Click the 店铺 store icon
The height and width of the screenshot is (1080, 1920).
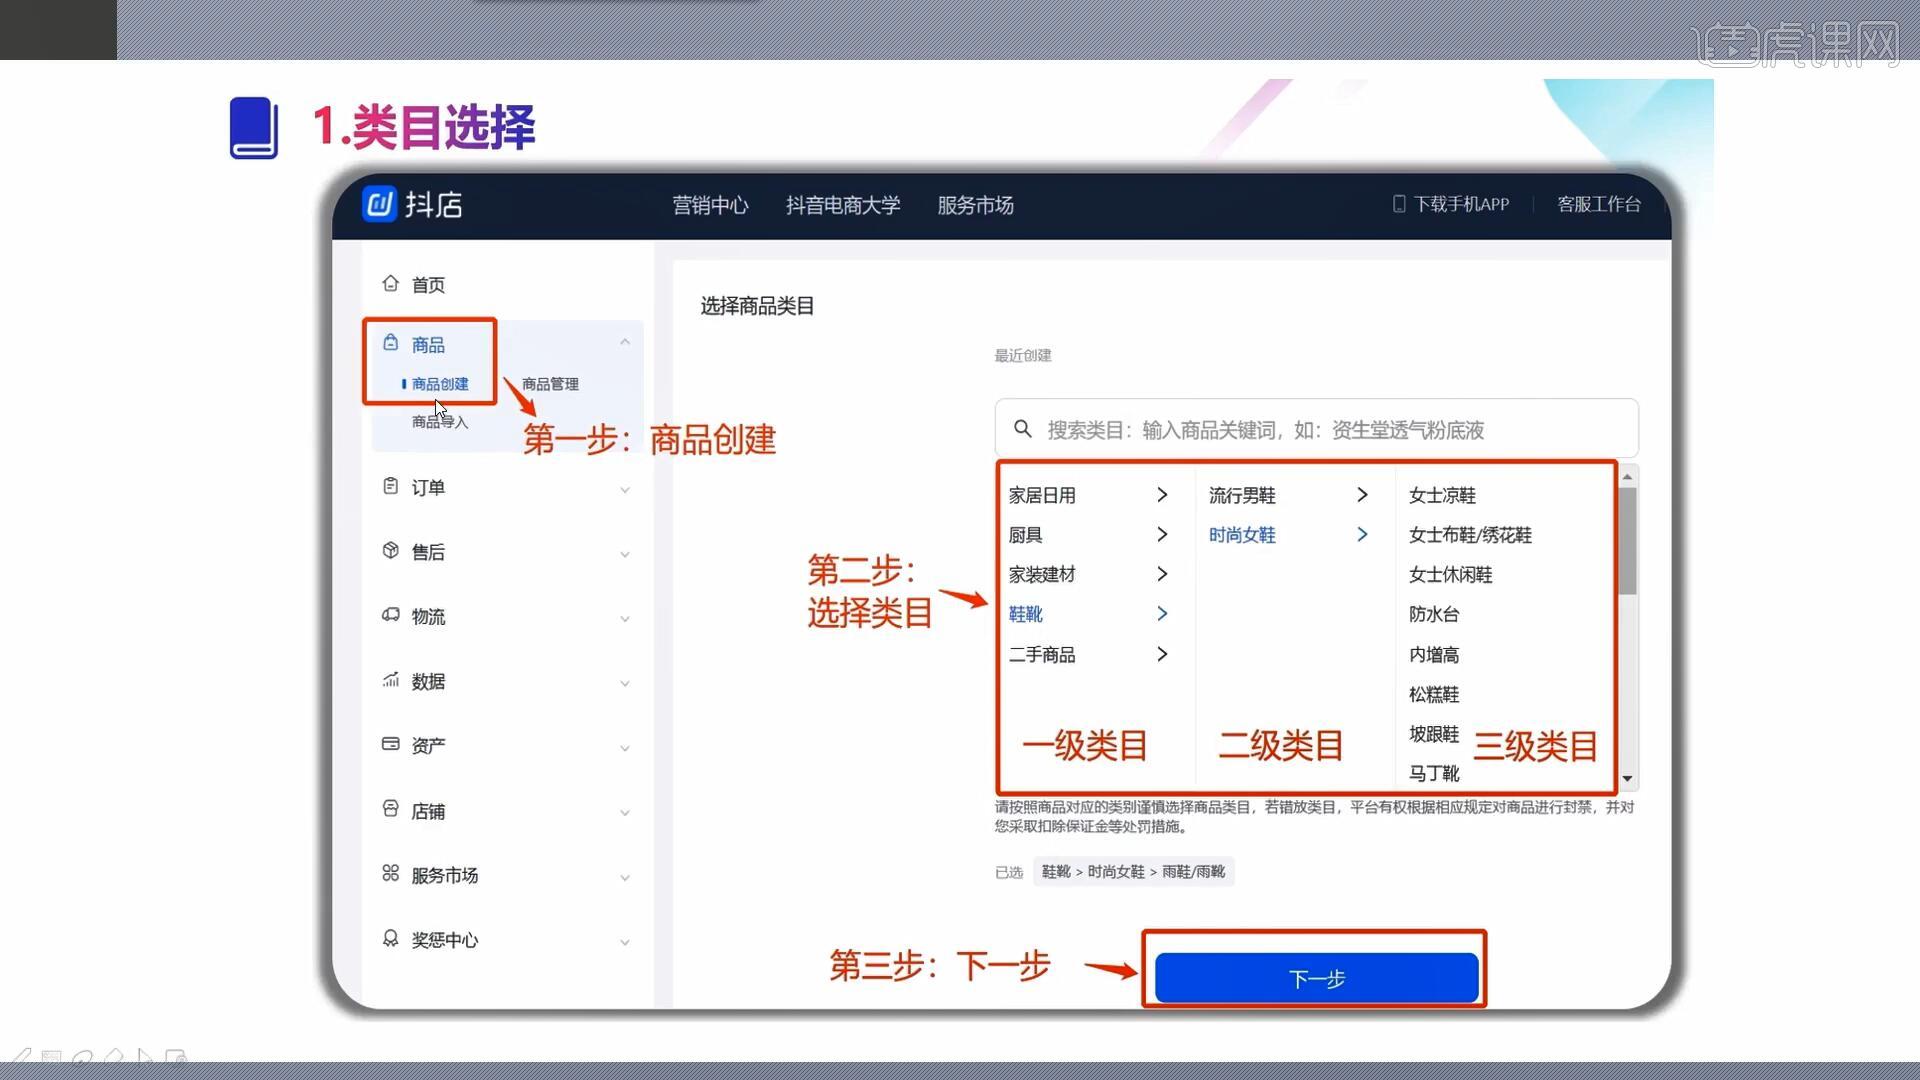point(390,809)
